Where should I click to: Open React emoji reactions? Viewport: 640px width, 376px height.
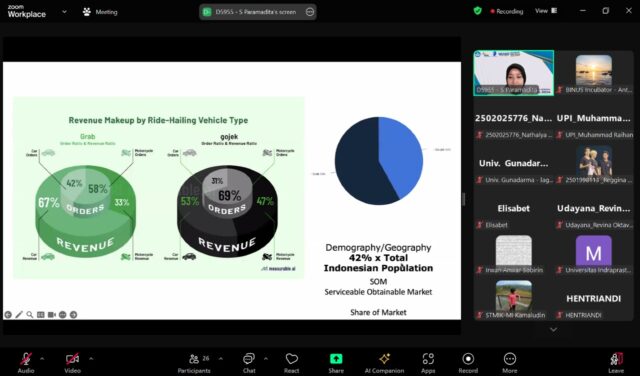(291, 362)
